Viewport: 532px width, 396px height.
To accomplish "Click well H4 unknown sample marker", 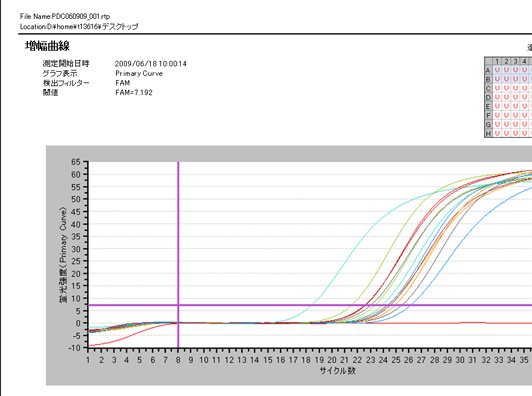I will pyautogui.click(x=525, y=133).
